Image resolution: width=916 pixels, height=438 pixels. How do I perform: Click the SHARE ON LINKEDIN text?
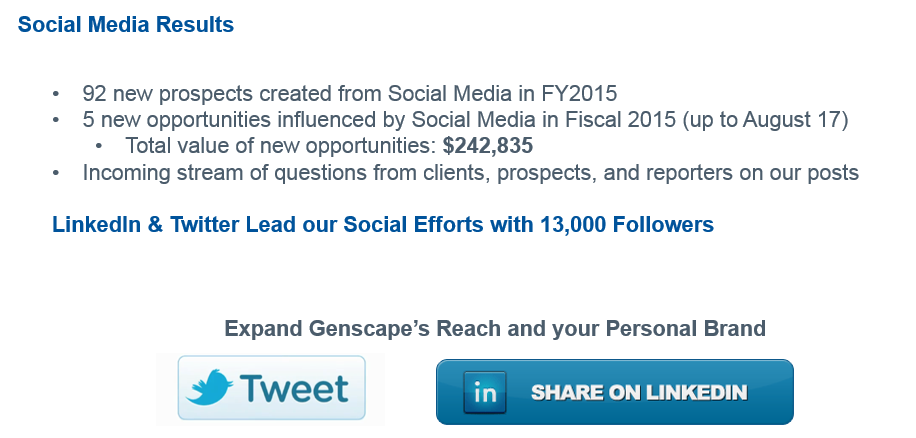pos(638,393)
